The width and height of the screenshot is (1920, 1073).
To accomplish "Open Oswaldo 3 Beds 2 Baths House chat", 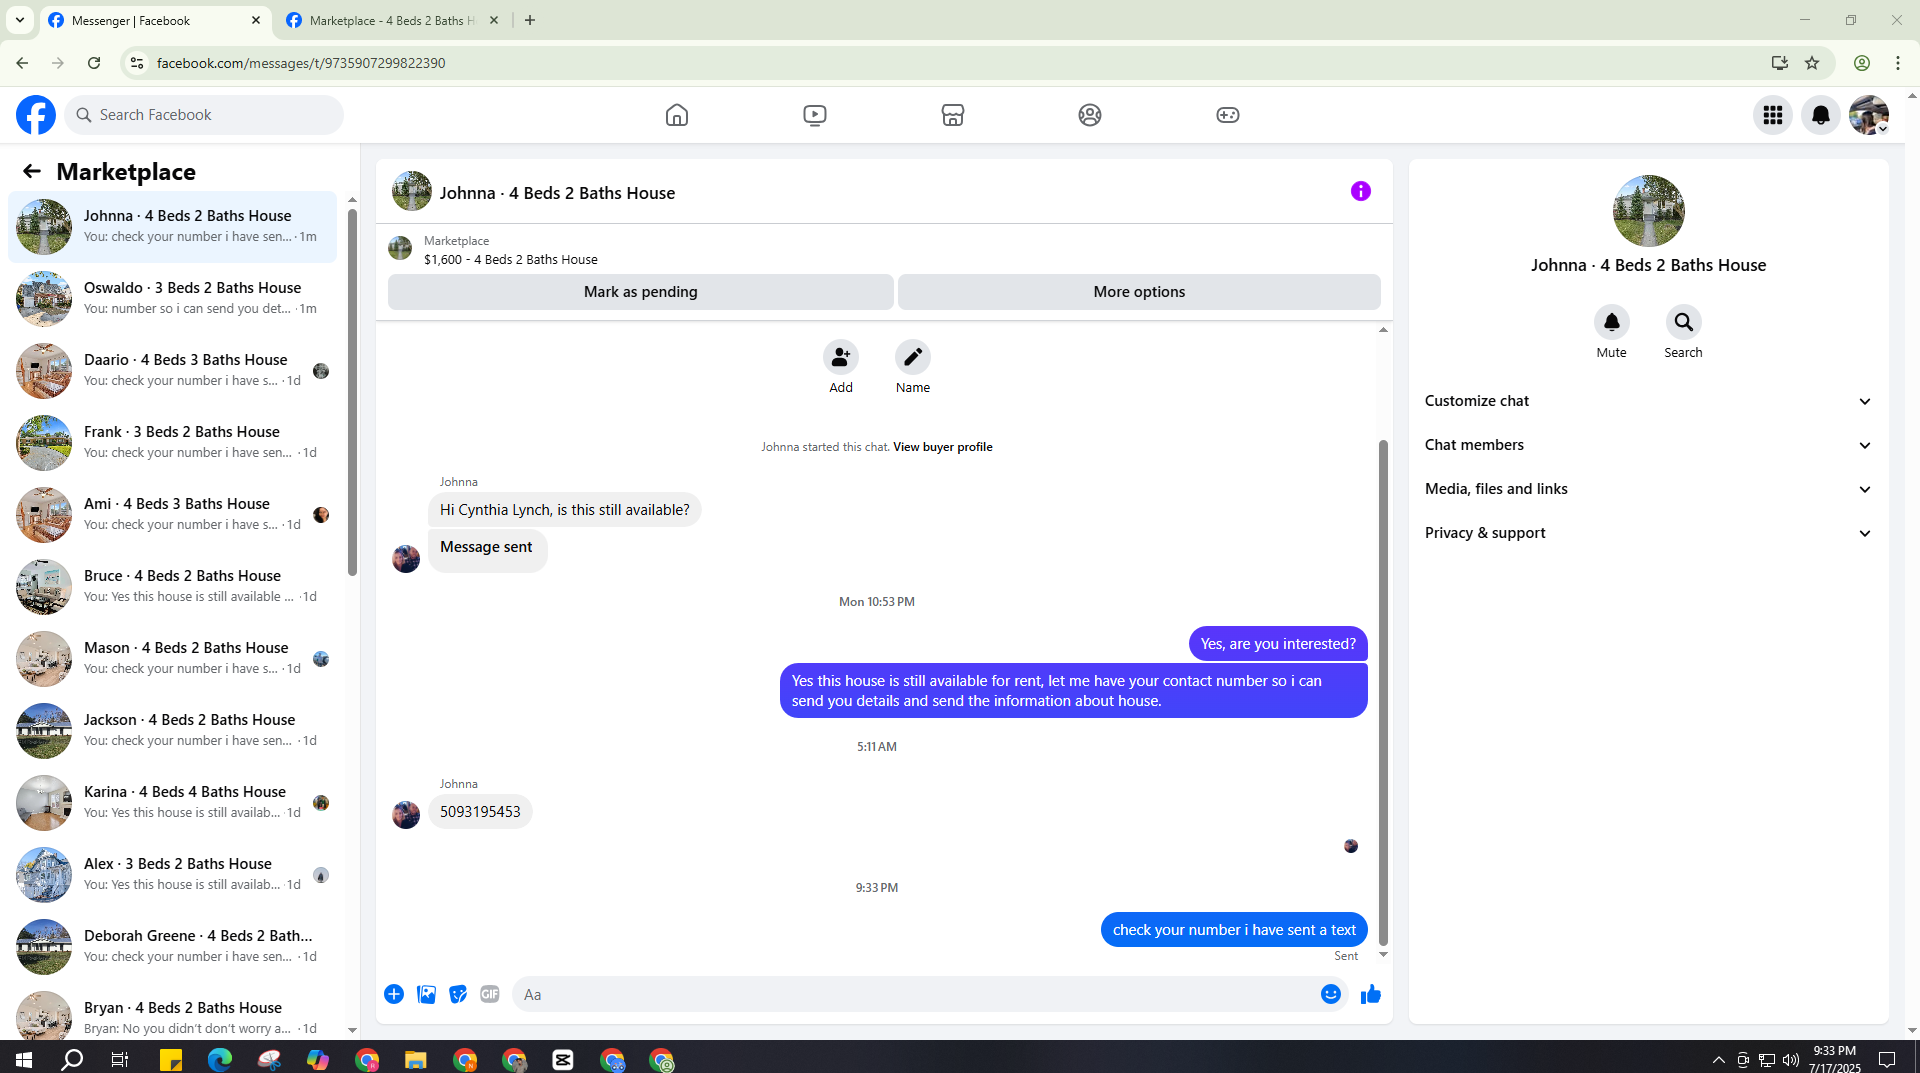I will click(172, 298).
